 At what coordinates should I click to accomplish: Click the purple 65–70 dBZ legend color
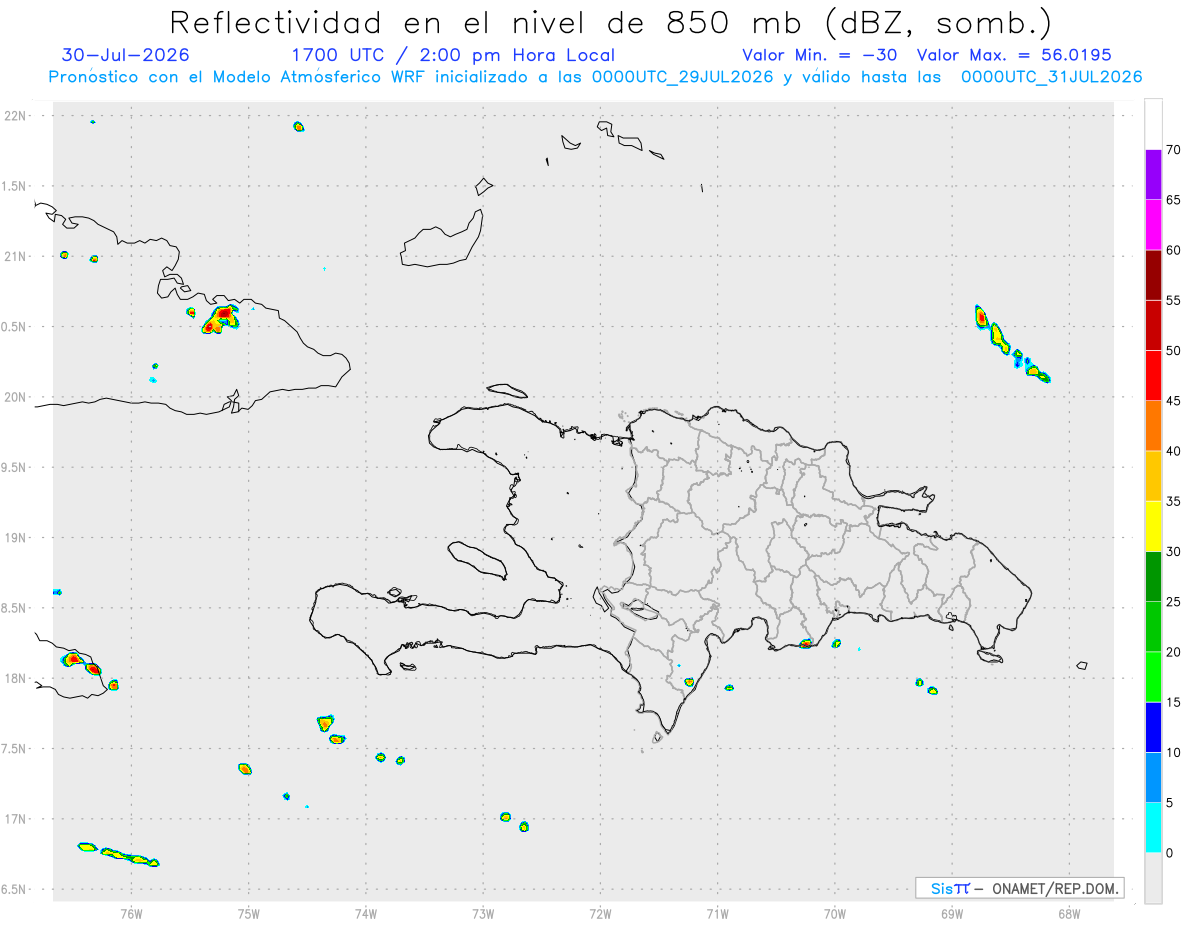[1153, 175]
